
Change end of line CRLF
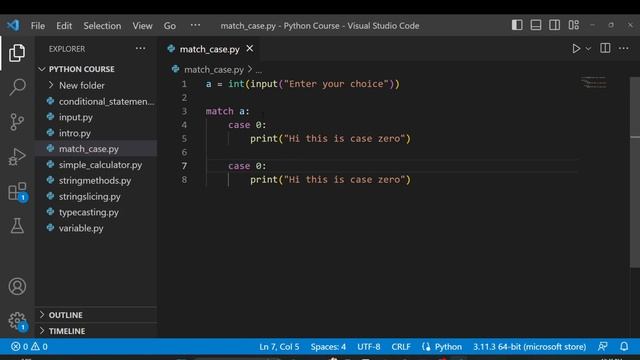coord(401,347)
